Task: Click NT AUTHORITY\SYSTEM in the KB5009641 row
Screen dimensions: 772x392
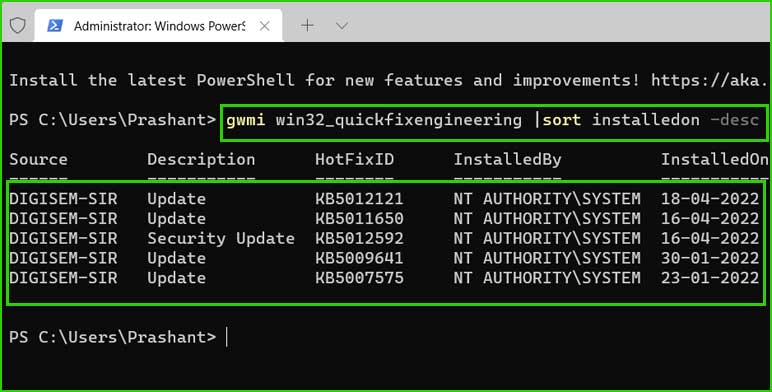Action: [x=547, y=258]
